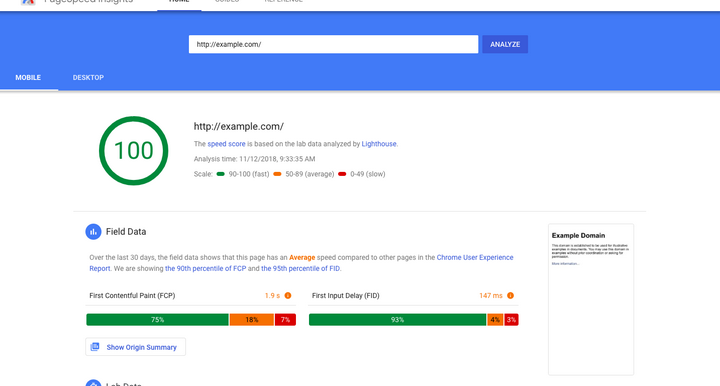Click the Analyze button
This screenshot has width=720, height=386.
(x=505, y=45)
